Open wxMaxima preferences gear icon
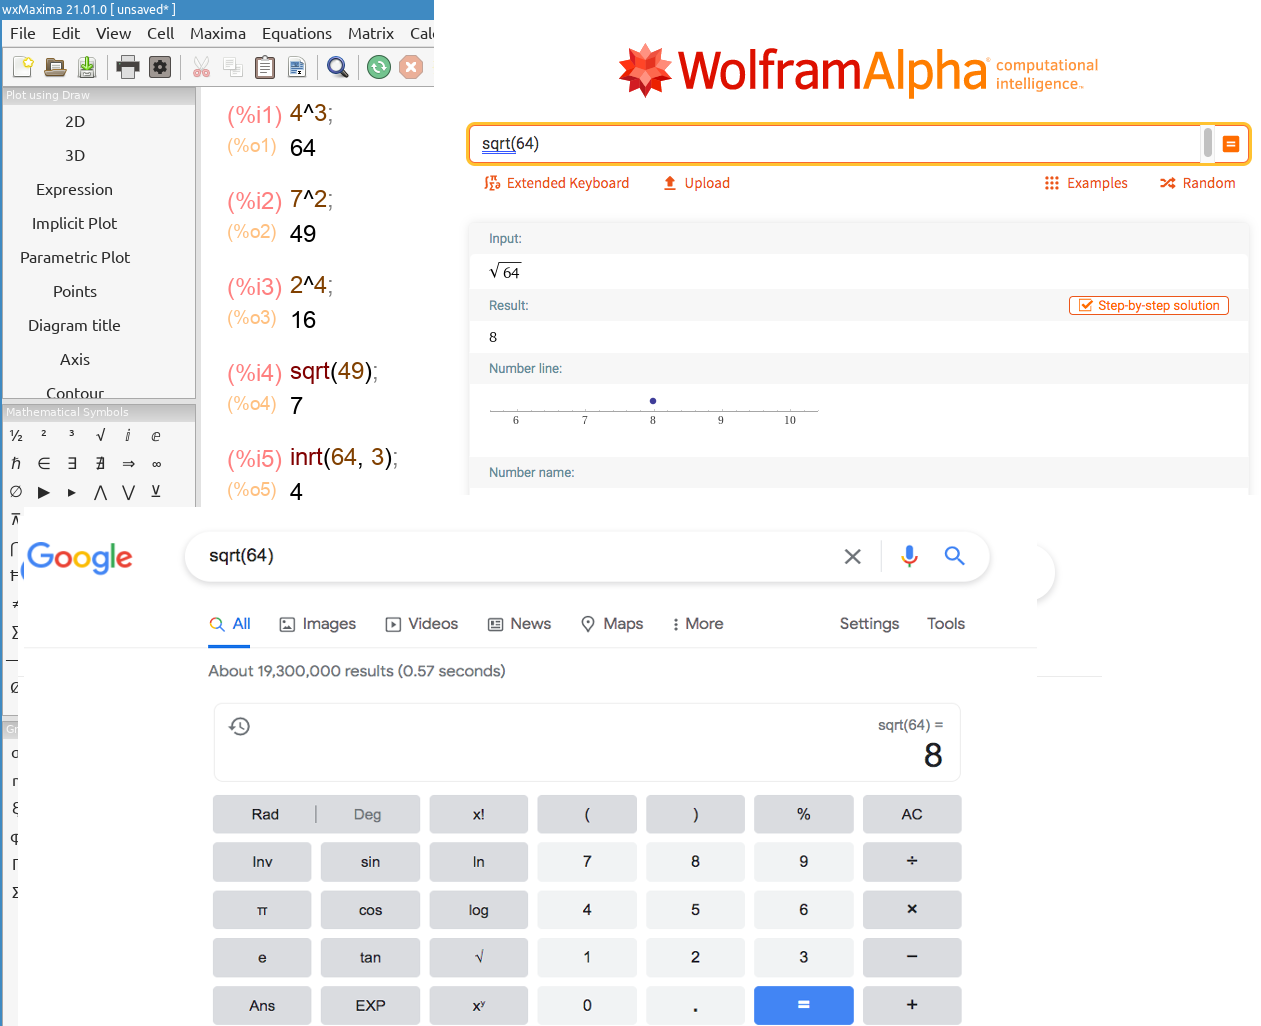Screen dimensions: 1261x1026 point(159,67)
